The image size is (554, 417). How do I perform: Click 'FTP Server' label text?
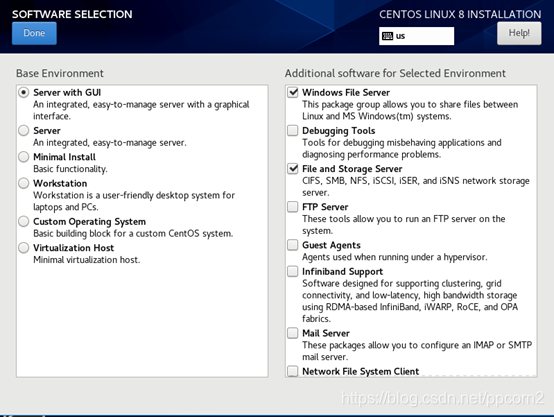[325, 207]
